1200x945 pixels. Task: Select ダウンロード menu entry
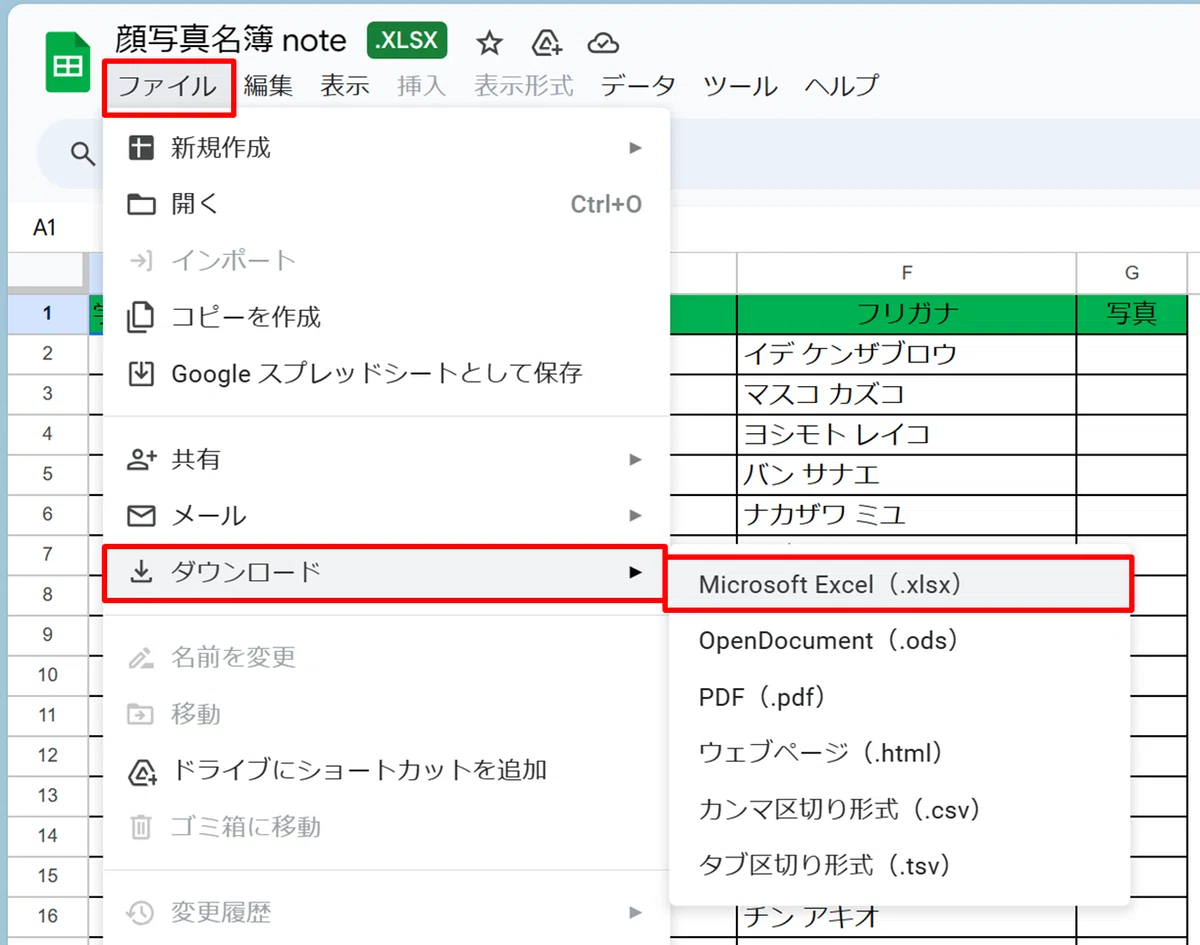pyautogui.click(x=384, y=572)
